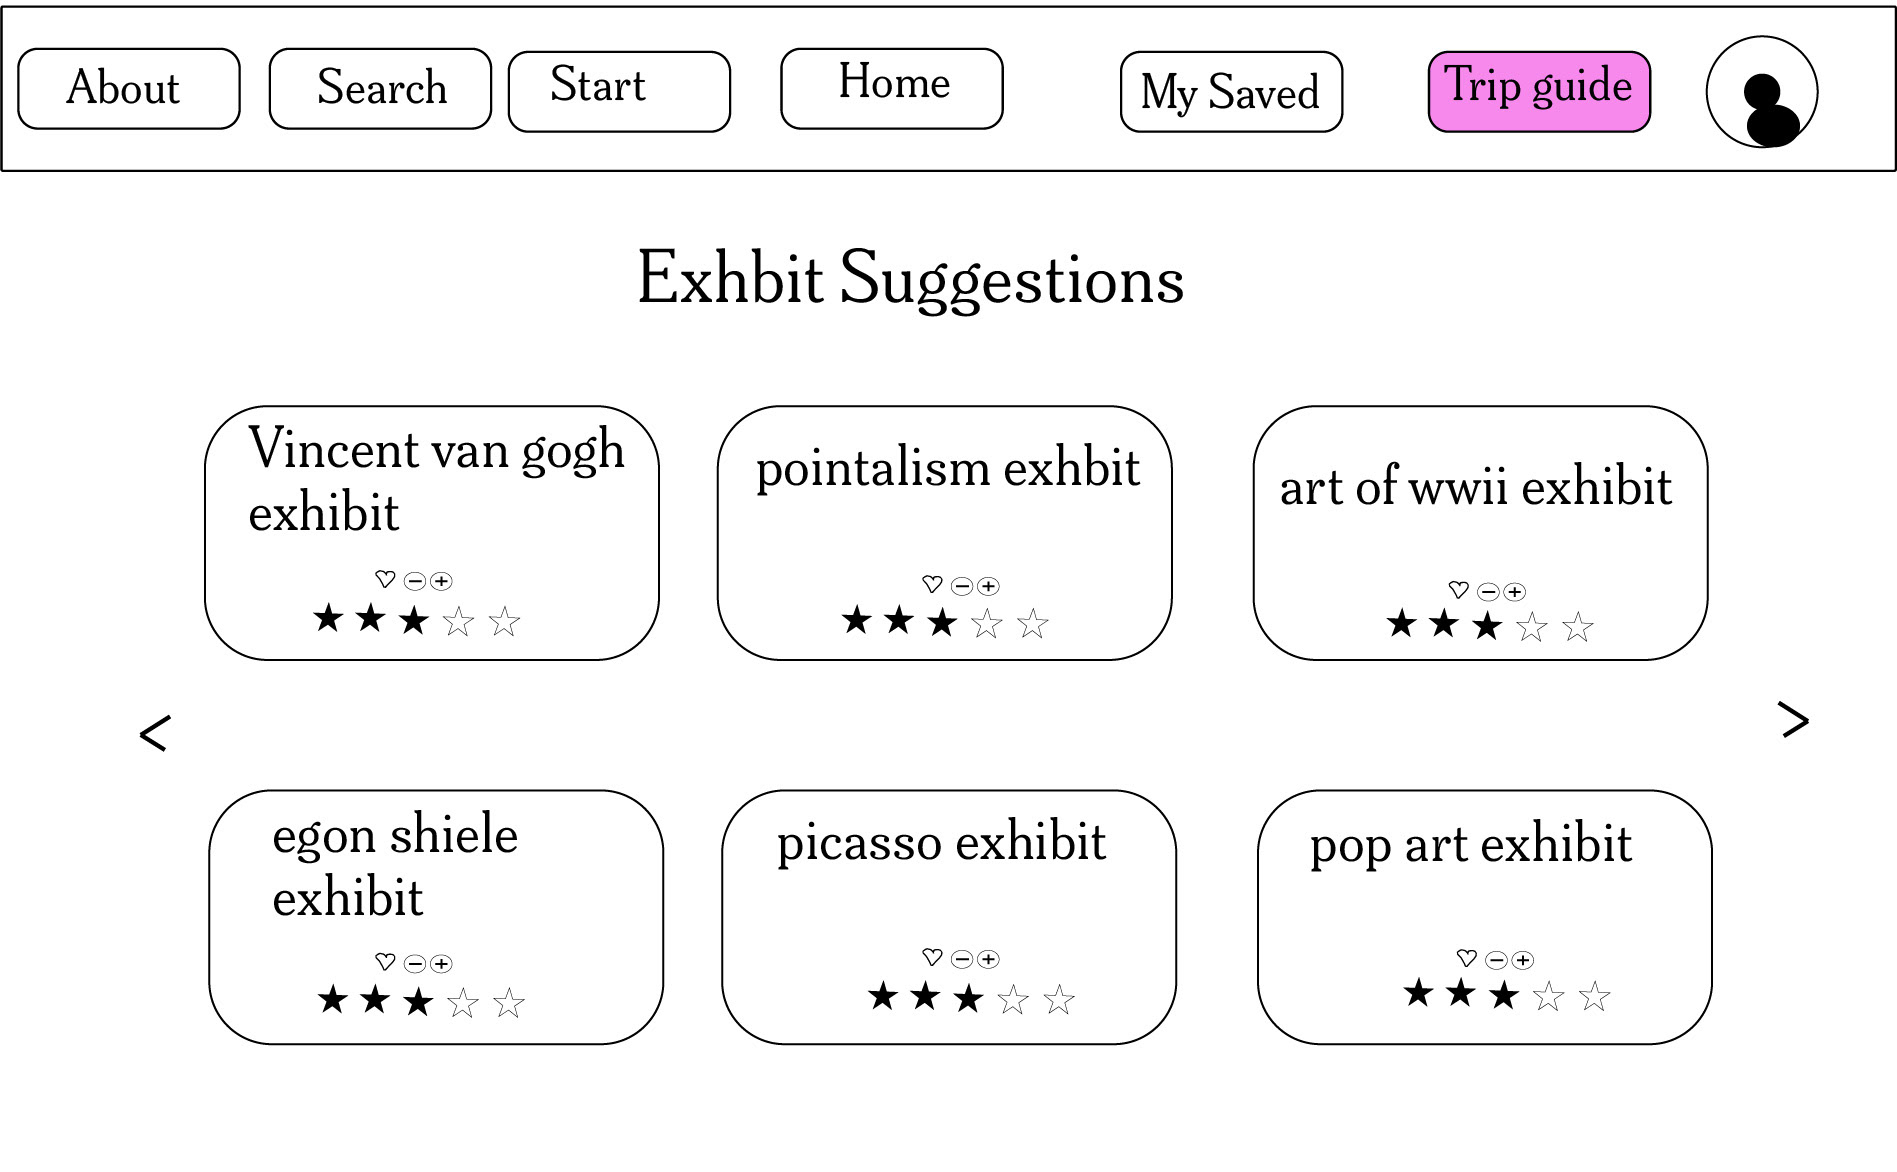Favorite the pop art exhibit with heart
This screenshot has height=1172, width=1897.
[1467, 958]
